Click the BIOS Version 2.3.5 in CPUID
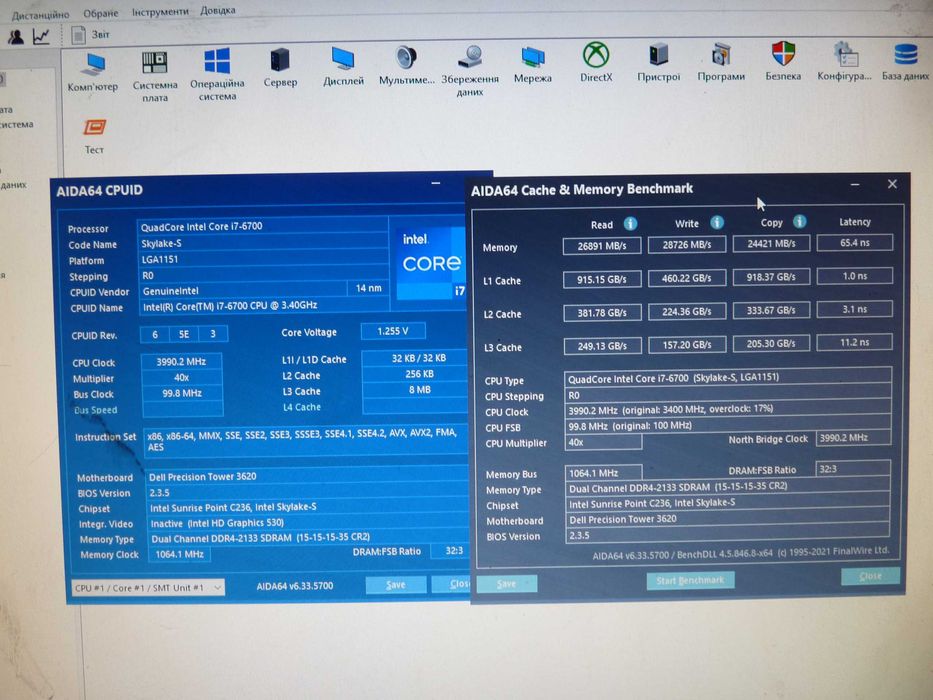This screenshot has width=933, height=700. pos(308,492)
